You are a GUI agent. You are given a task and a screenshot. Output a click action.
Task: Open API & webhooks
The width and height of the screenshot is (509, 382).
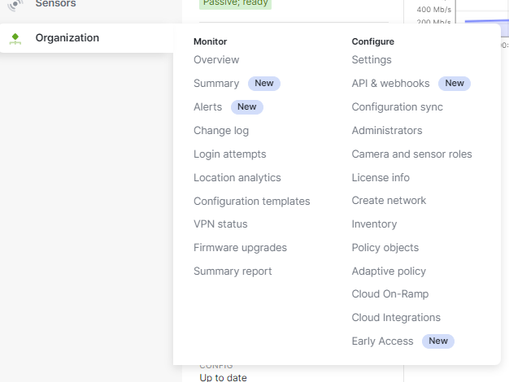point(390,83)
